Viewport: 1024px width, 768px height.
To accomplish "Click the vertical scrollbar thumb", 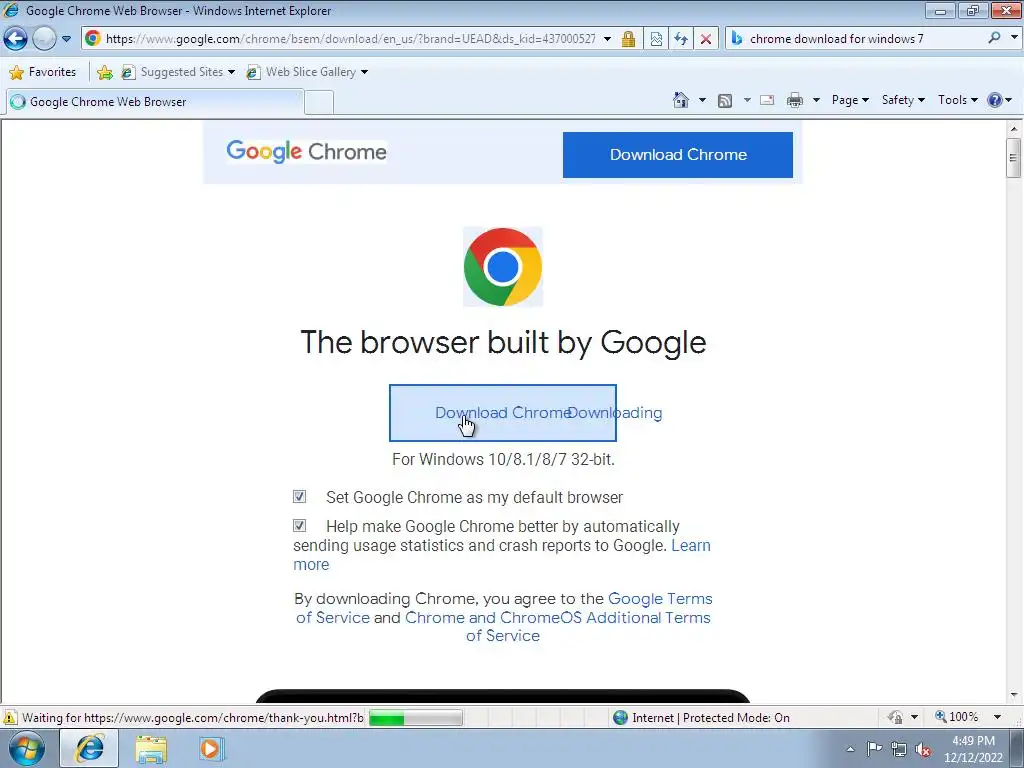I will 1014,157.
